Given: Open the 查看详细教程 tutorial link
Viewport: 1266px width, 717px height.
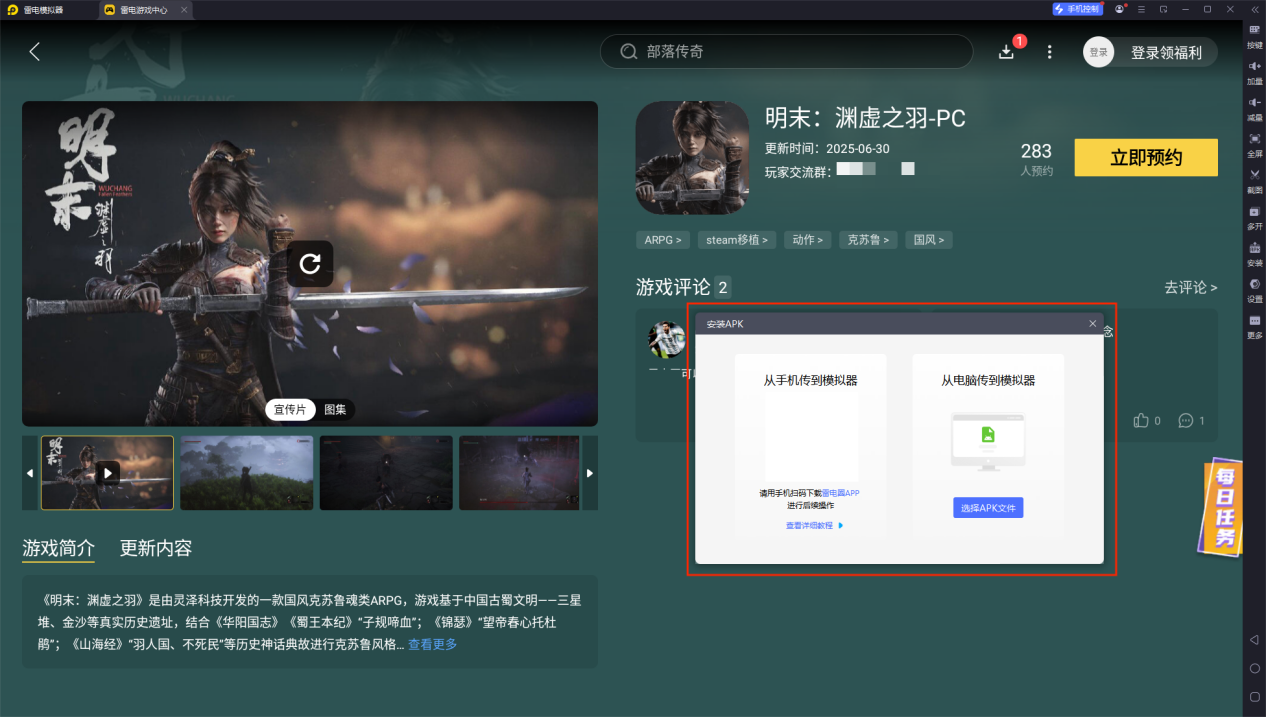Looking at the screenshot, I should tap(814, 525).
